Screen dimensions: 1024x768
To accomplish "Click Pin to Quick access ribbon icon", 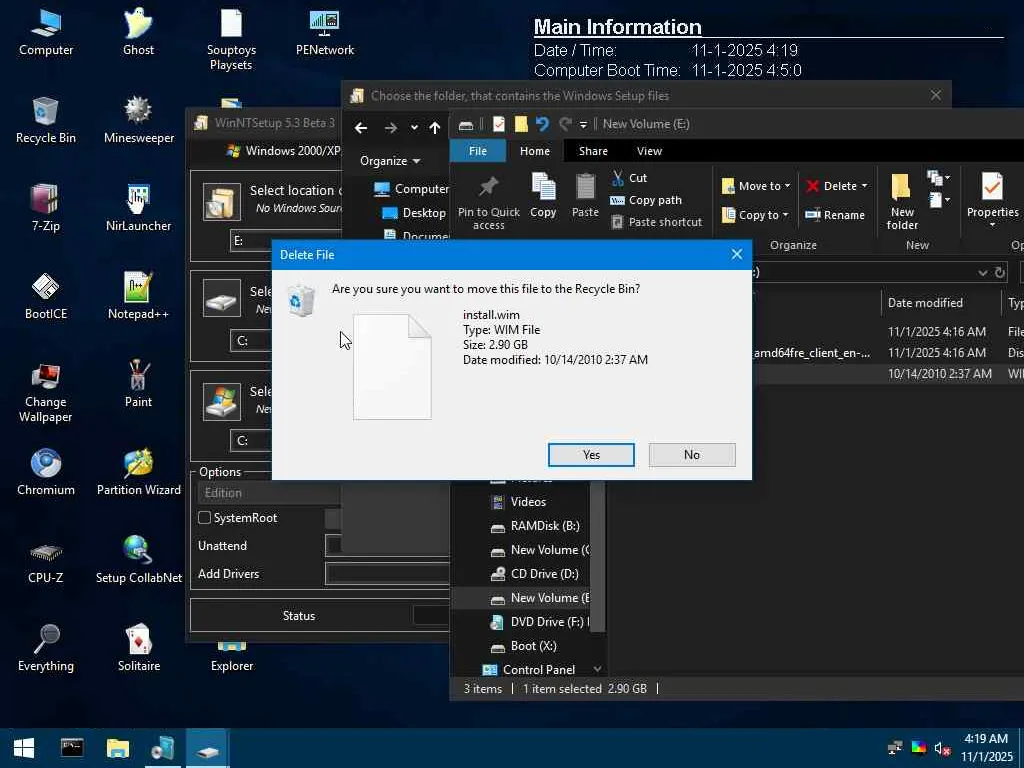I will (x=488, y=202).
